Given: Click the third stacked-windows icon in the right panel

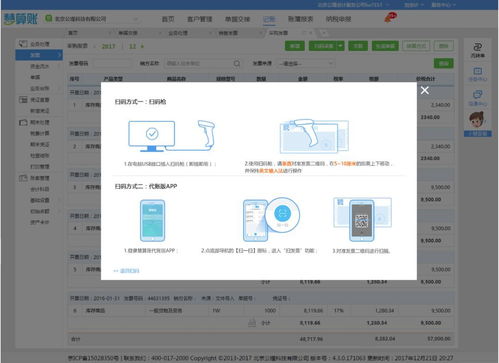Looking at the screenshot, I should point(478,94).
